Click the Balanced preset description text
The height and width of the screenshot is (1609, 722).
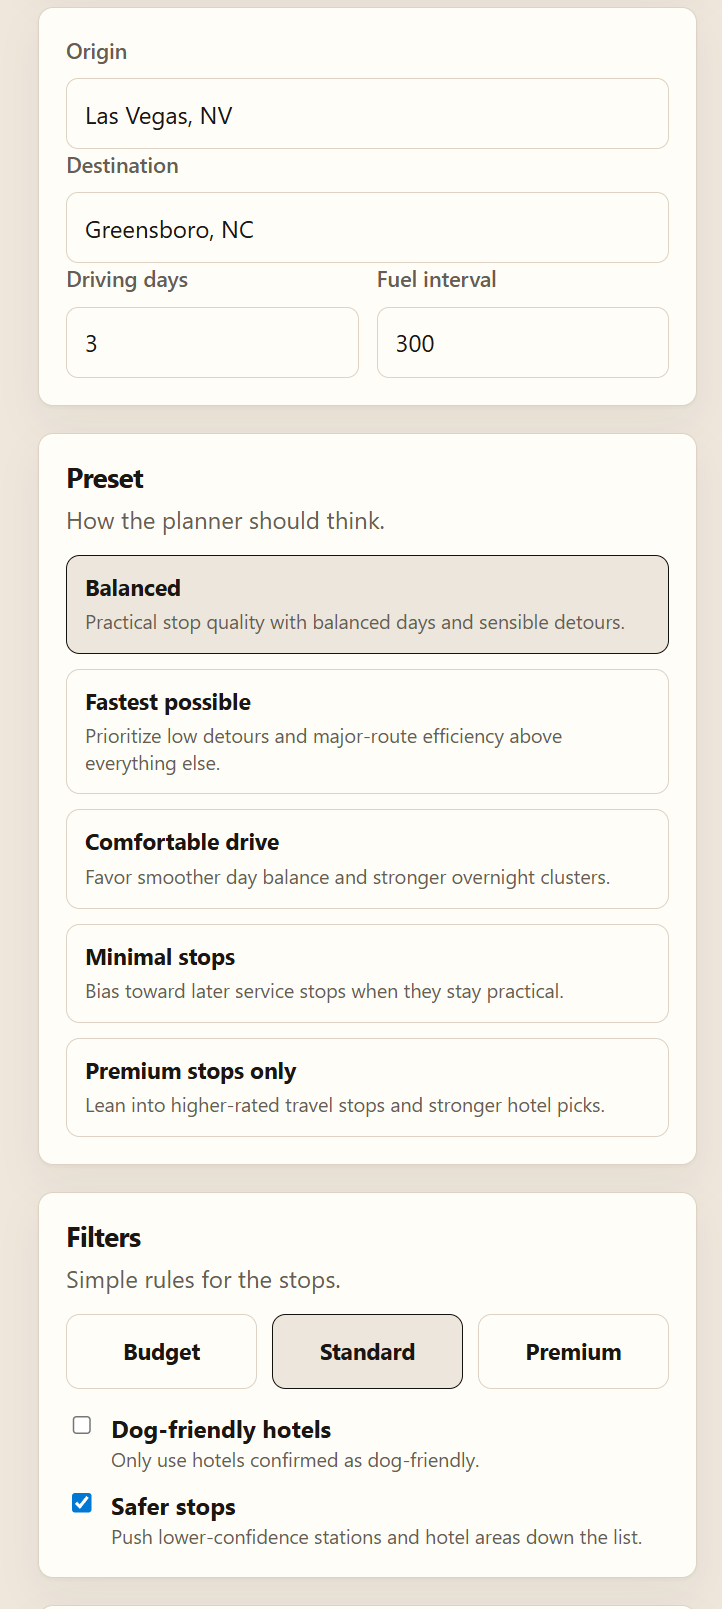[355, 623]
